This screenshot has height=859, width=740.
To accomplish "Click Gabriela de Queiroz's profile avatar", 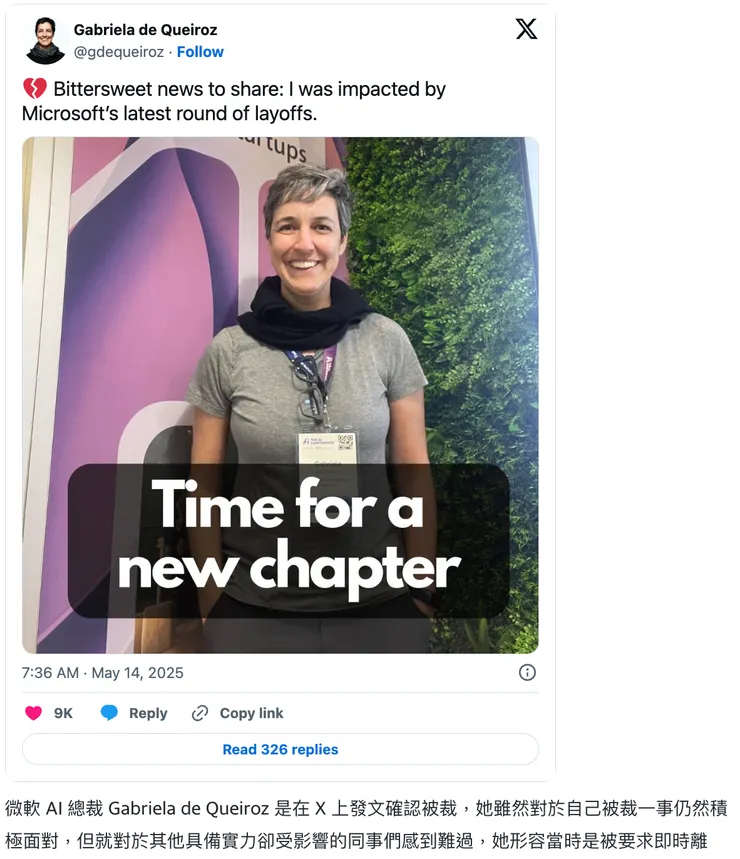I will [45, 41].
